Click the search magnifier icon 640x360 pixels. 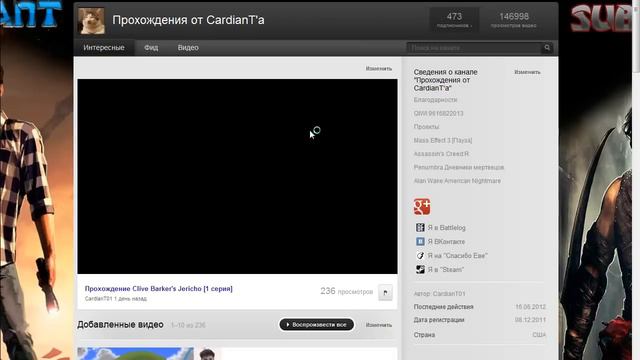(x=547, y=48)
